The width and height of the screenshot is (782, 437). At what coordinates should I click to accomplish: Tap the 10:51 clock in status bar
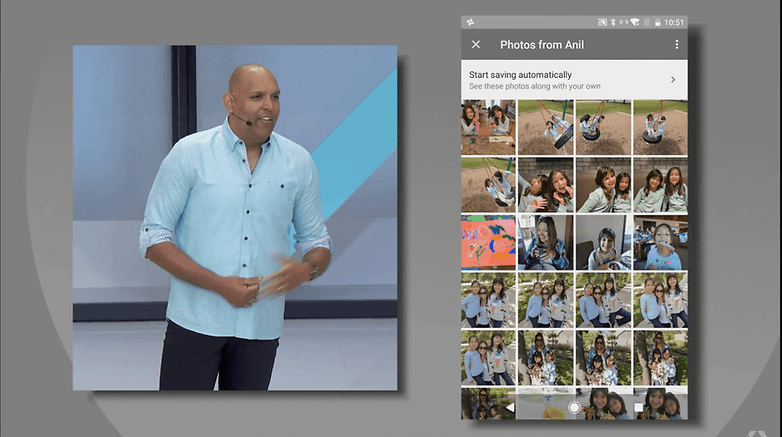coord(674,22)
